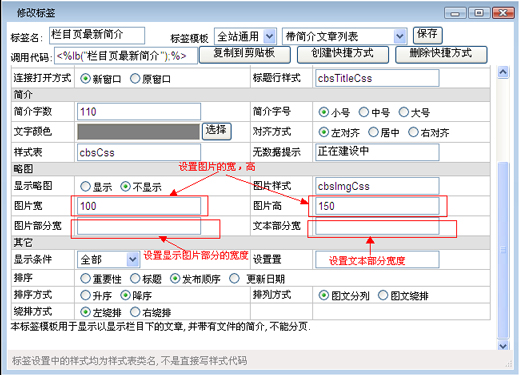Click the vertical scrollbar thumb

point(503,250)
